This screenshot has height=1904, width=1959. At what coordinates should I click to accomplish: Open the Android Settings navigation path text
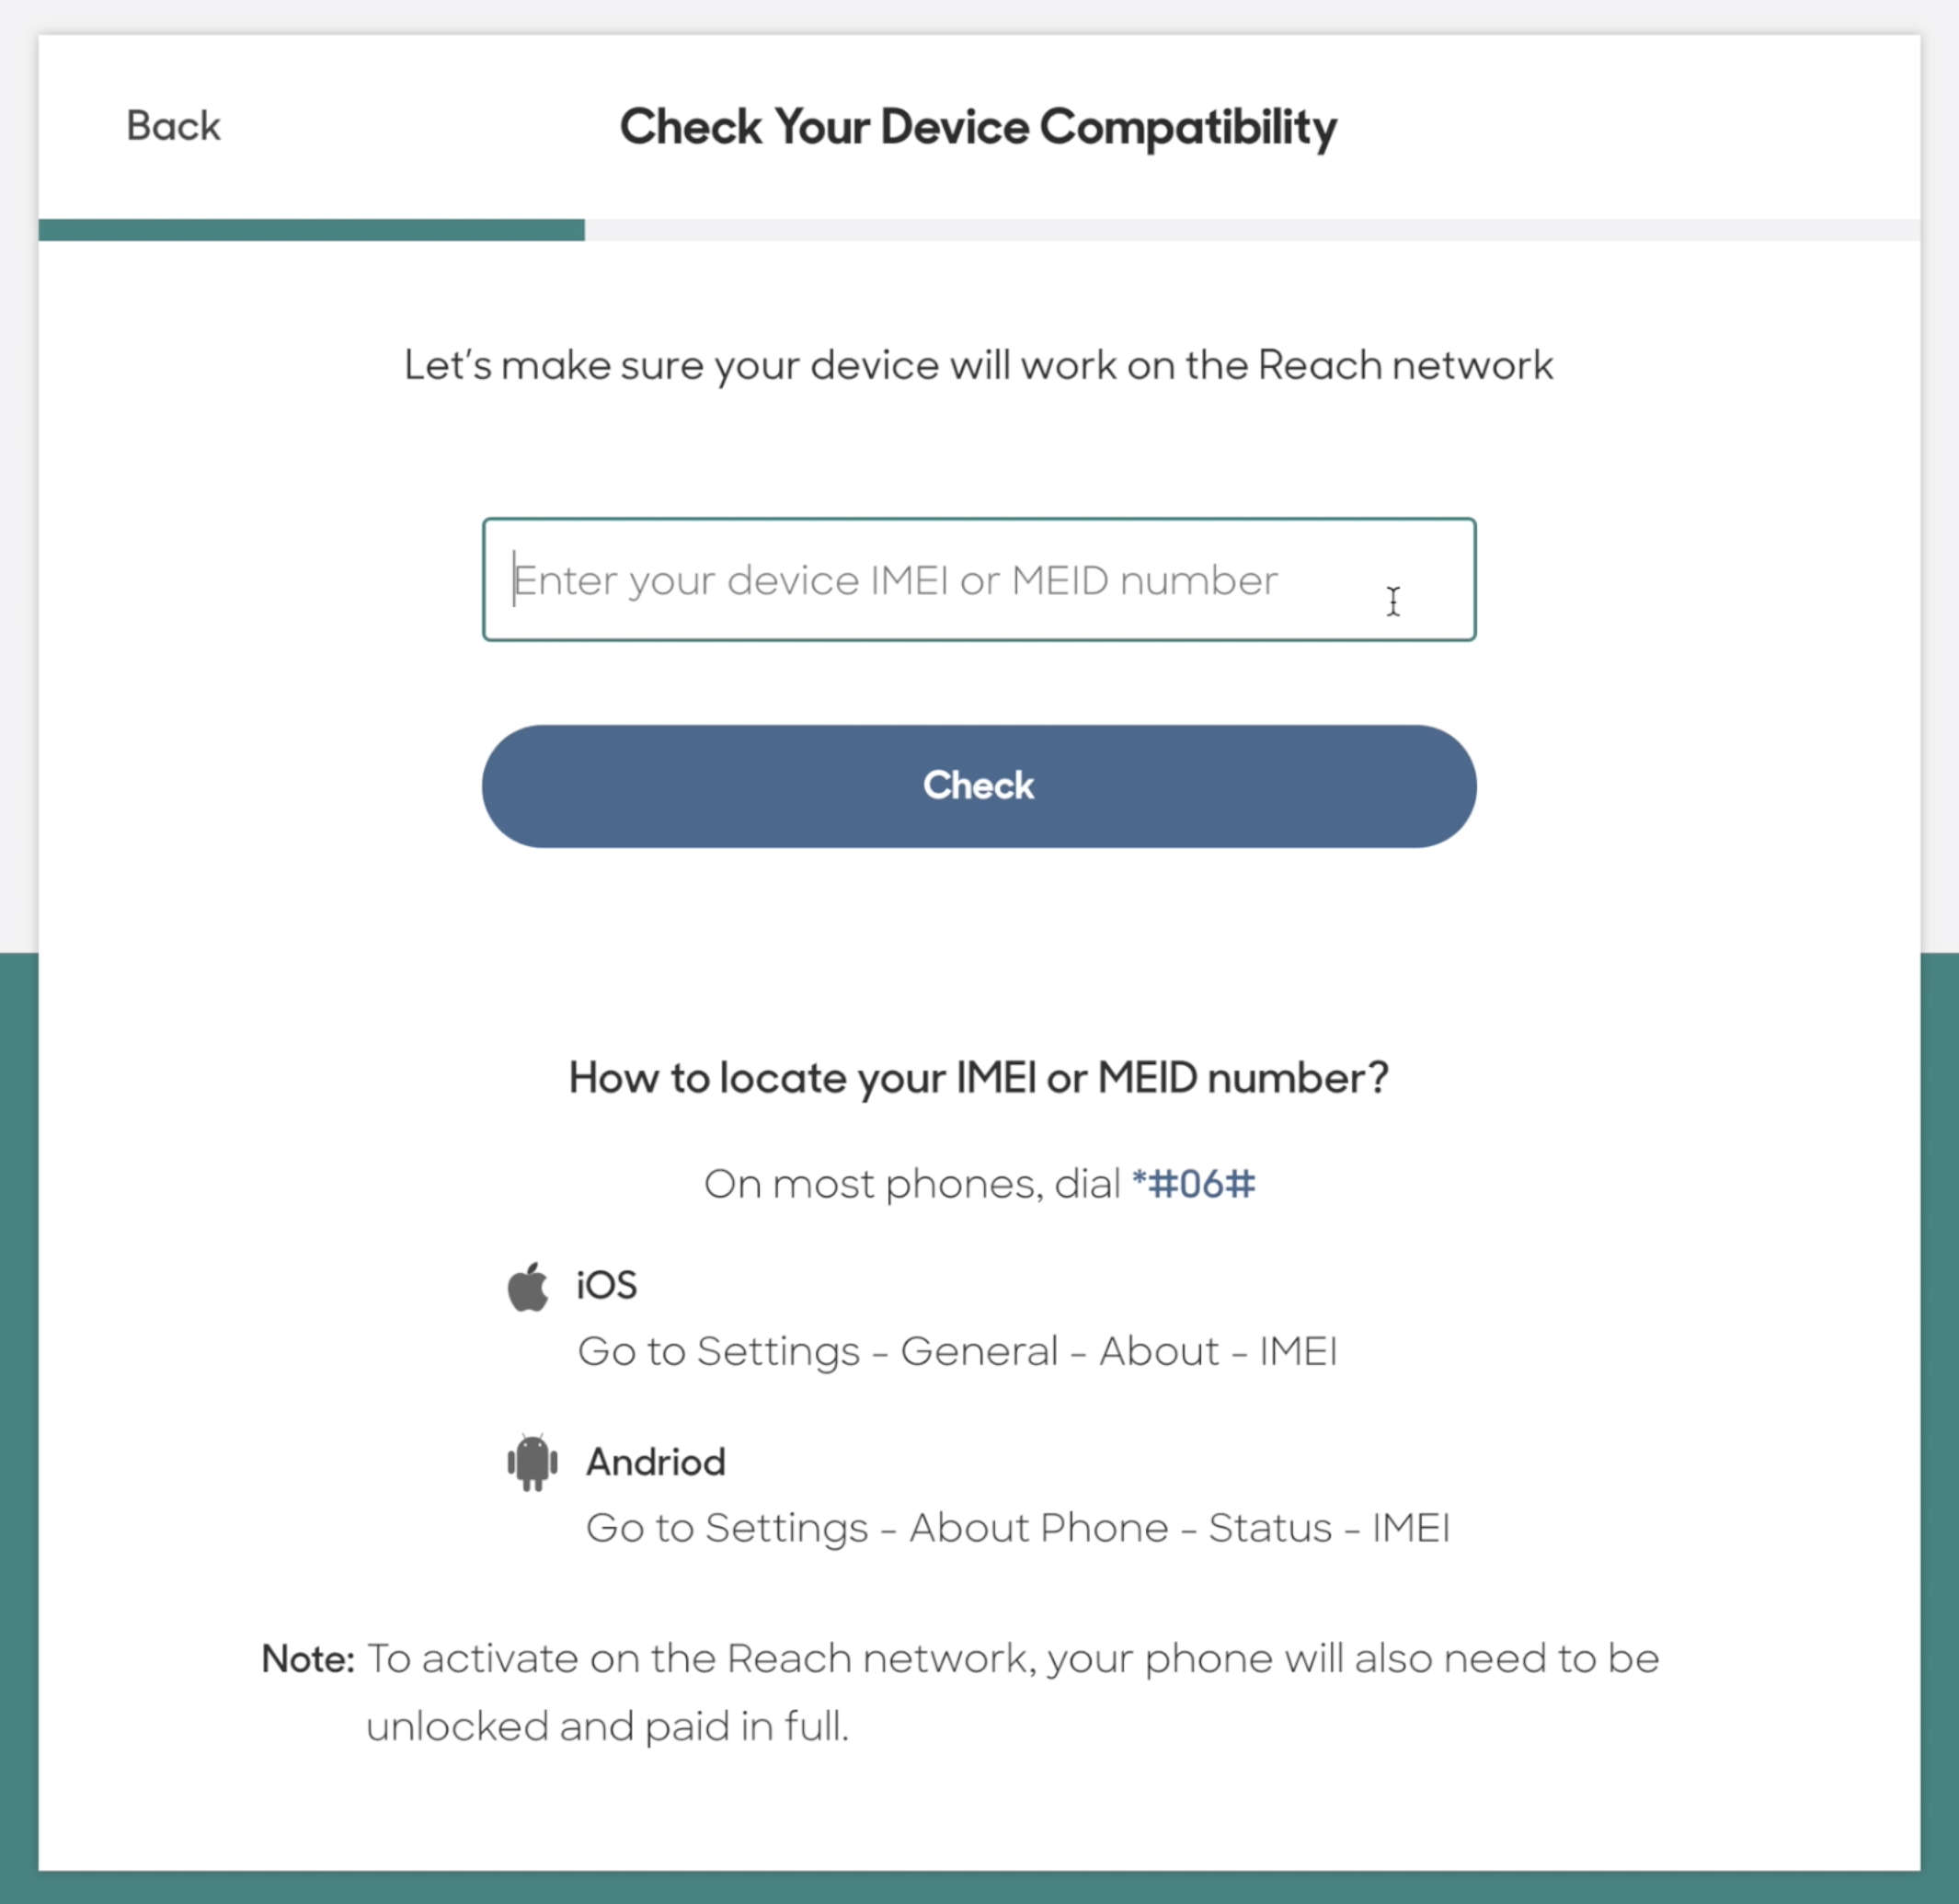tap(1020, 1527)
